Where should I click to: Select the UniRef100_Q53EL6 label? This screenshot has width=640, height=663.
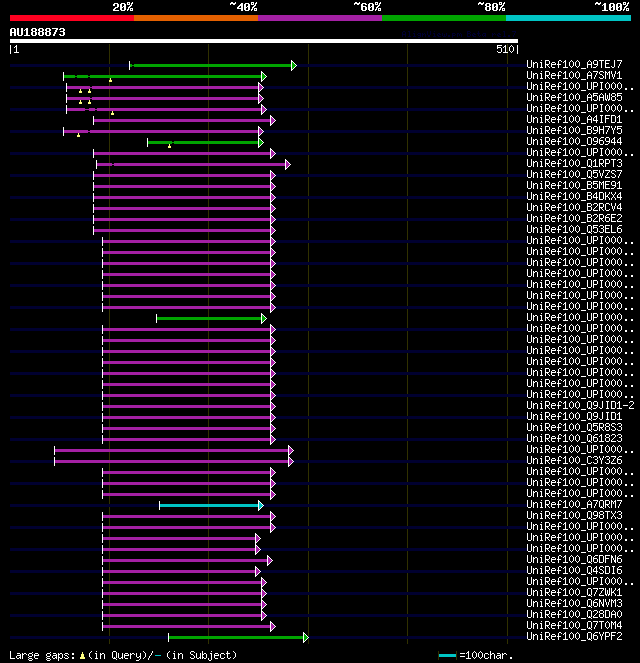click(x=574, y=229)
